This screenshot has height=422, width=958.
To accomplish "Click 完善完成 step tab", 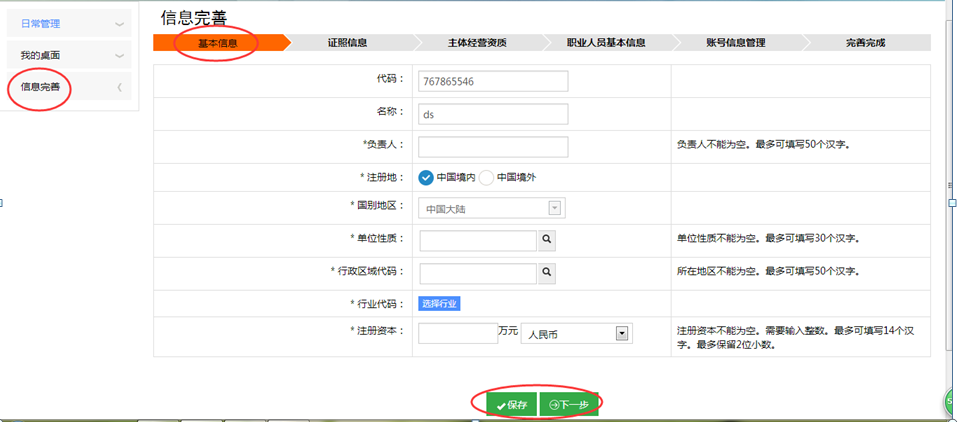I will (865, 43).
